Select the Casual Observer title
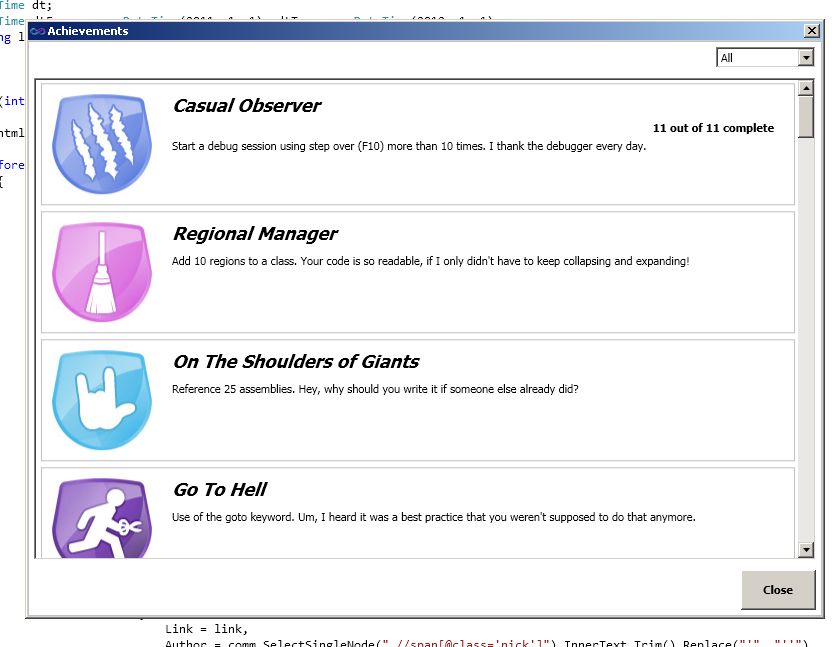 pos(247,106)
